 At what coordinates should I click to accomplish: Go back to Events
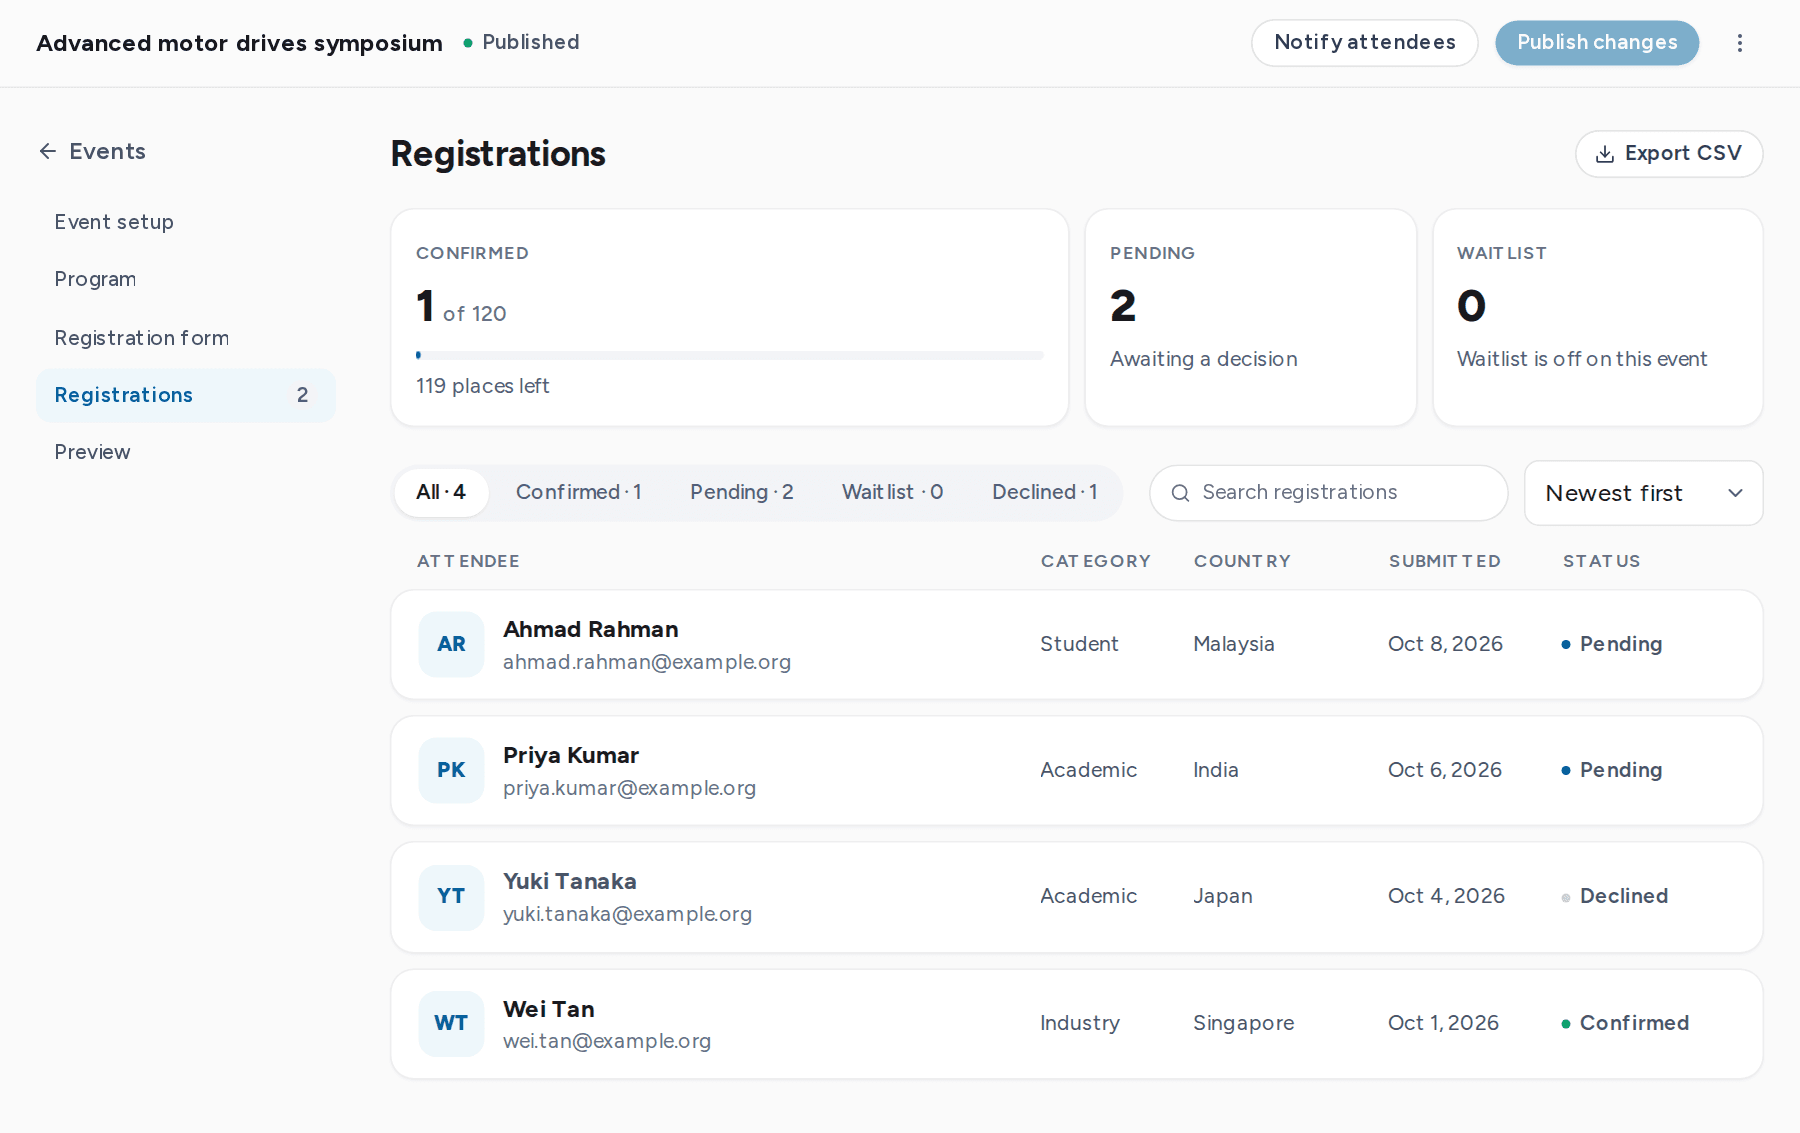tap(92, 151)
